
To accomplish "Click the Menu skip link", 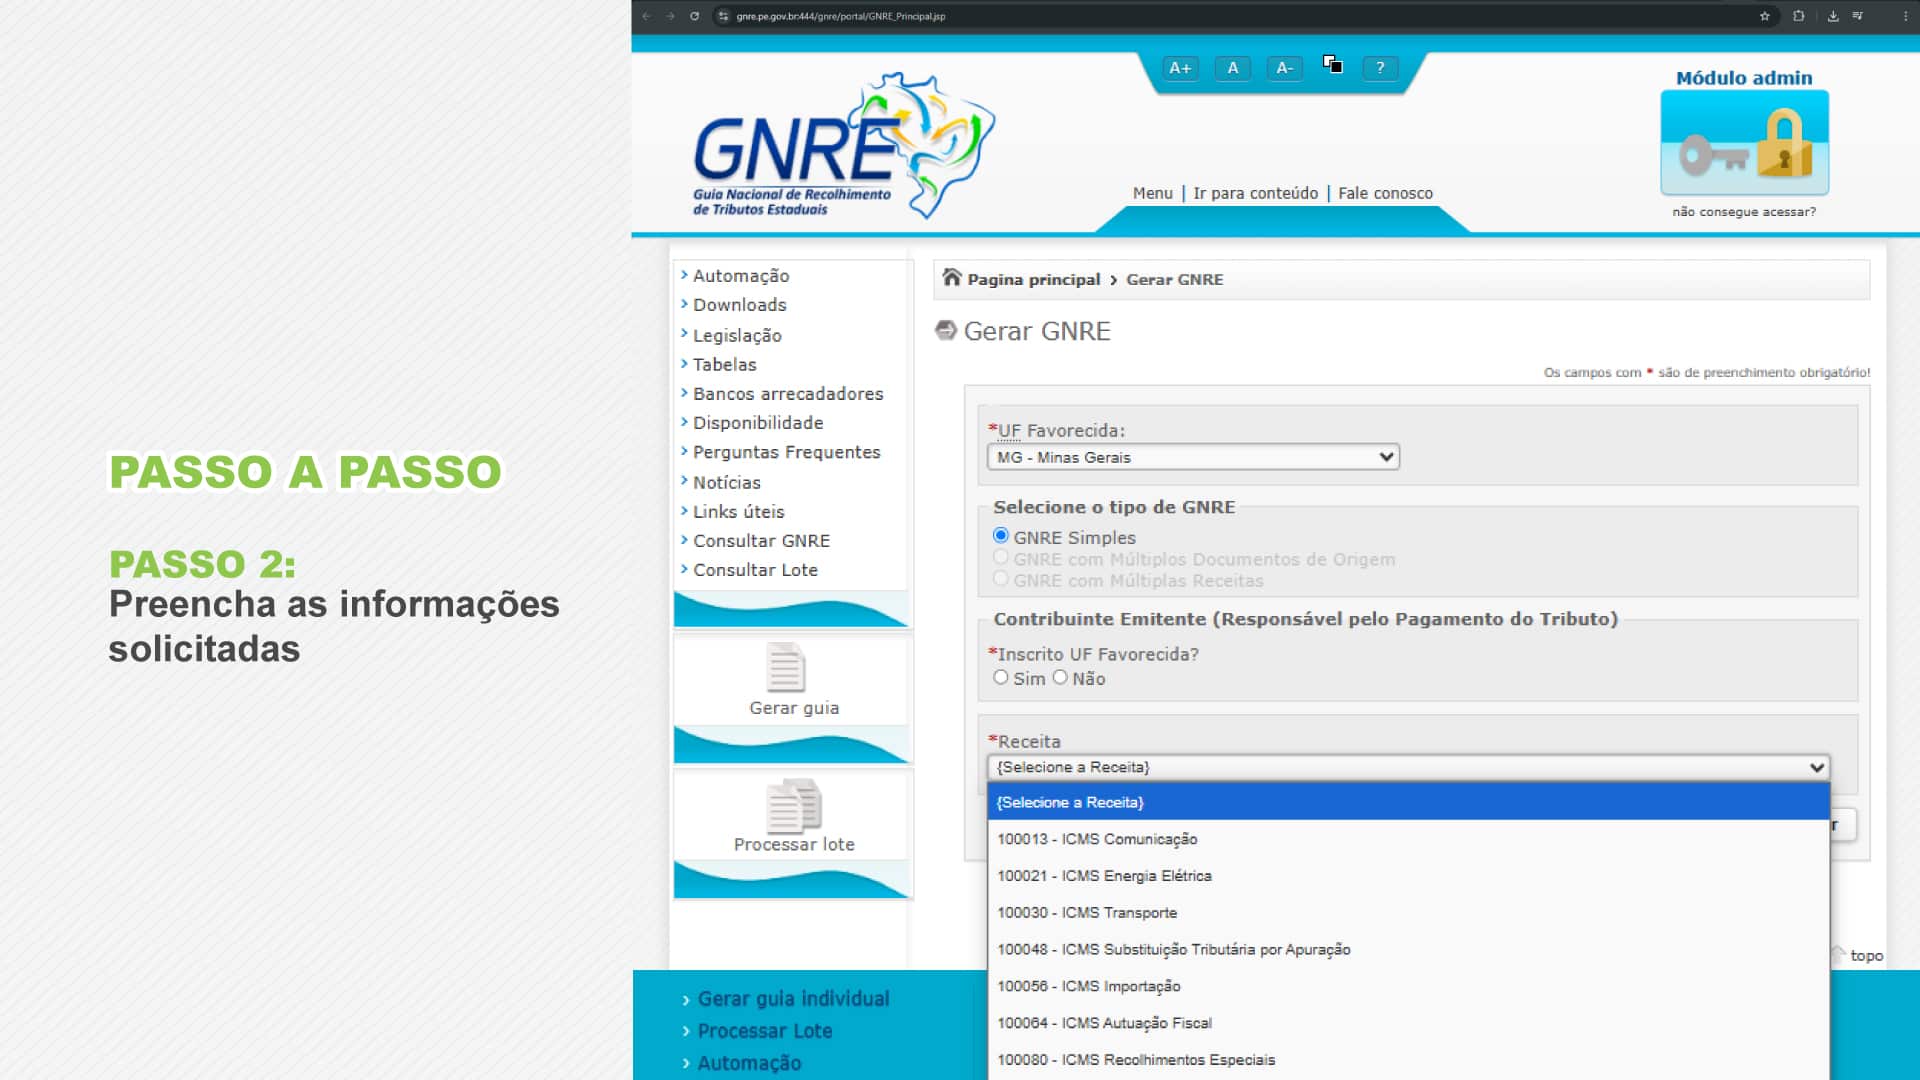I will coord(1152,193).
